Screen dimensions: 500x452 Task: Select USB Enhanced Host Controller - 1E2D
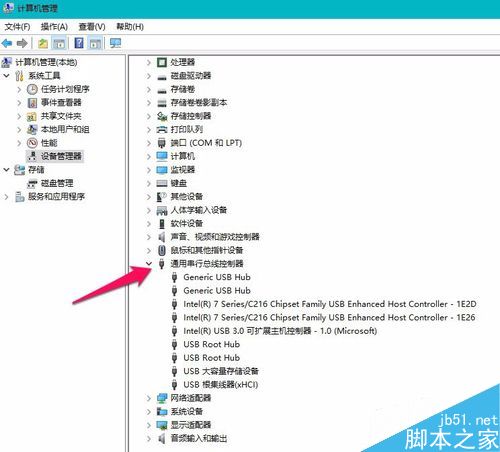point(330,304)
